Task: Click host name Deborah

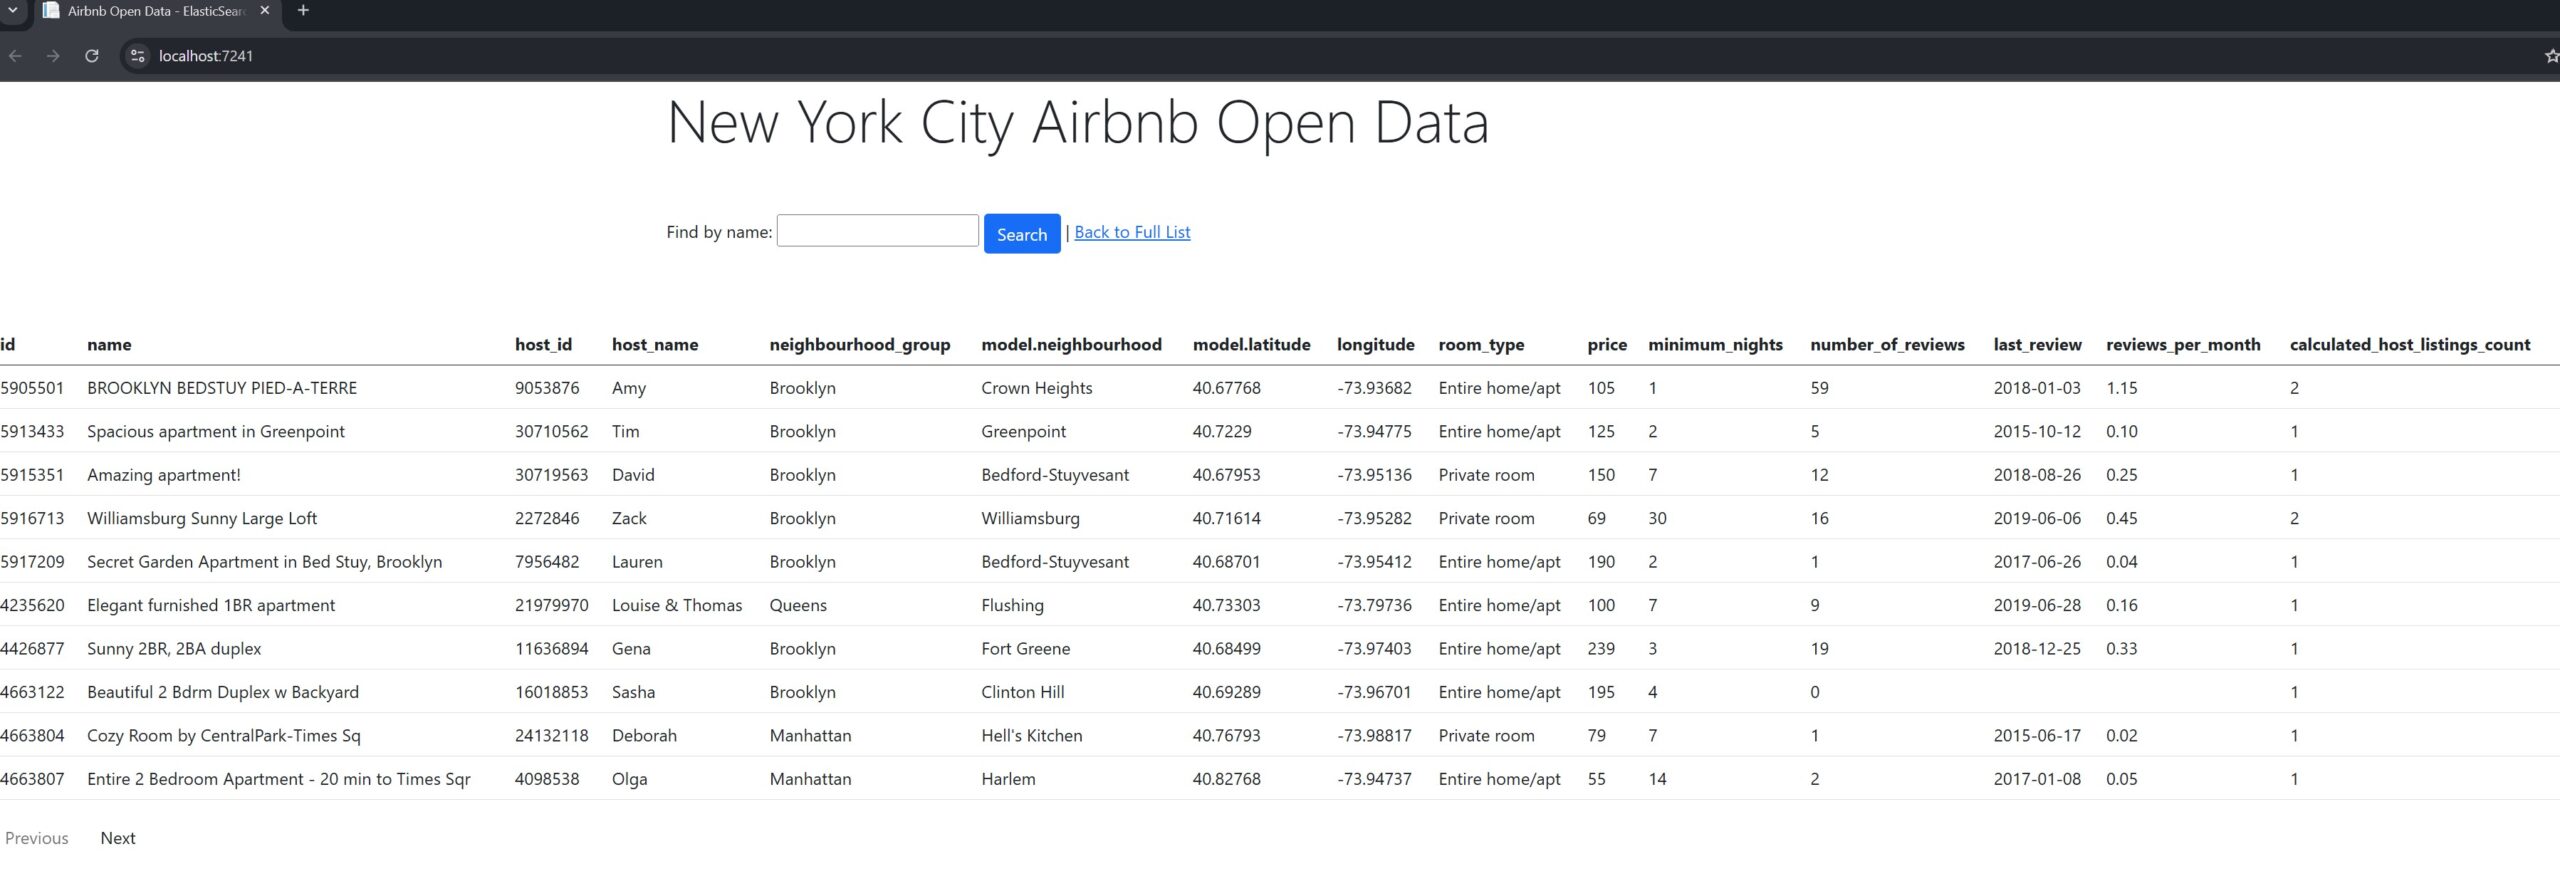Action: [644, 735]
